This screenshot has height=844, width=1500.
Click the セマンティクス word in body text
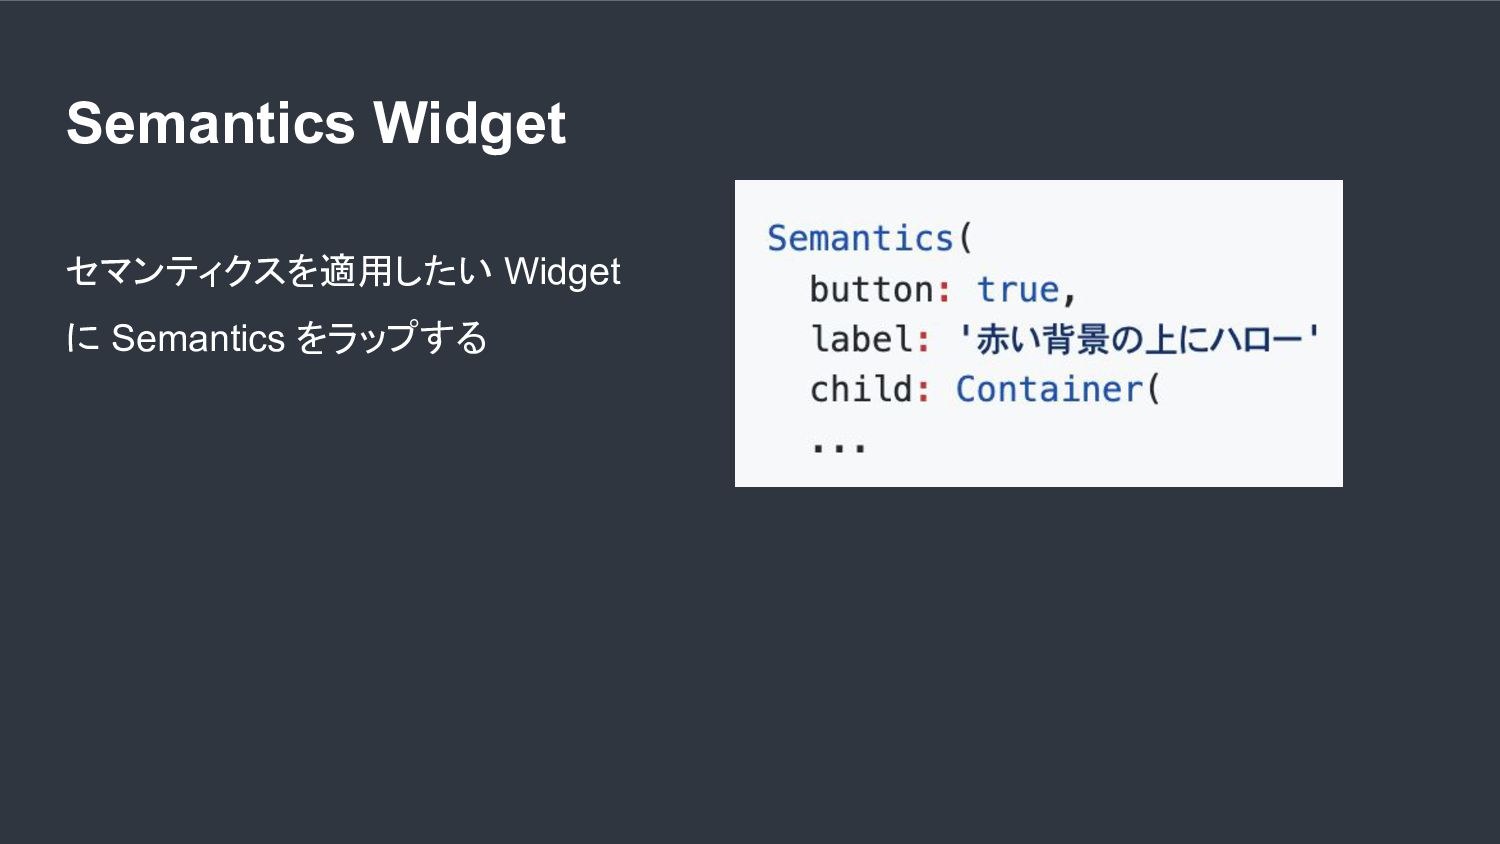(176, 272)
